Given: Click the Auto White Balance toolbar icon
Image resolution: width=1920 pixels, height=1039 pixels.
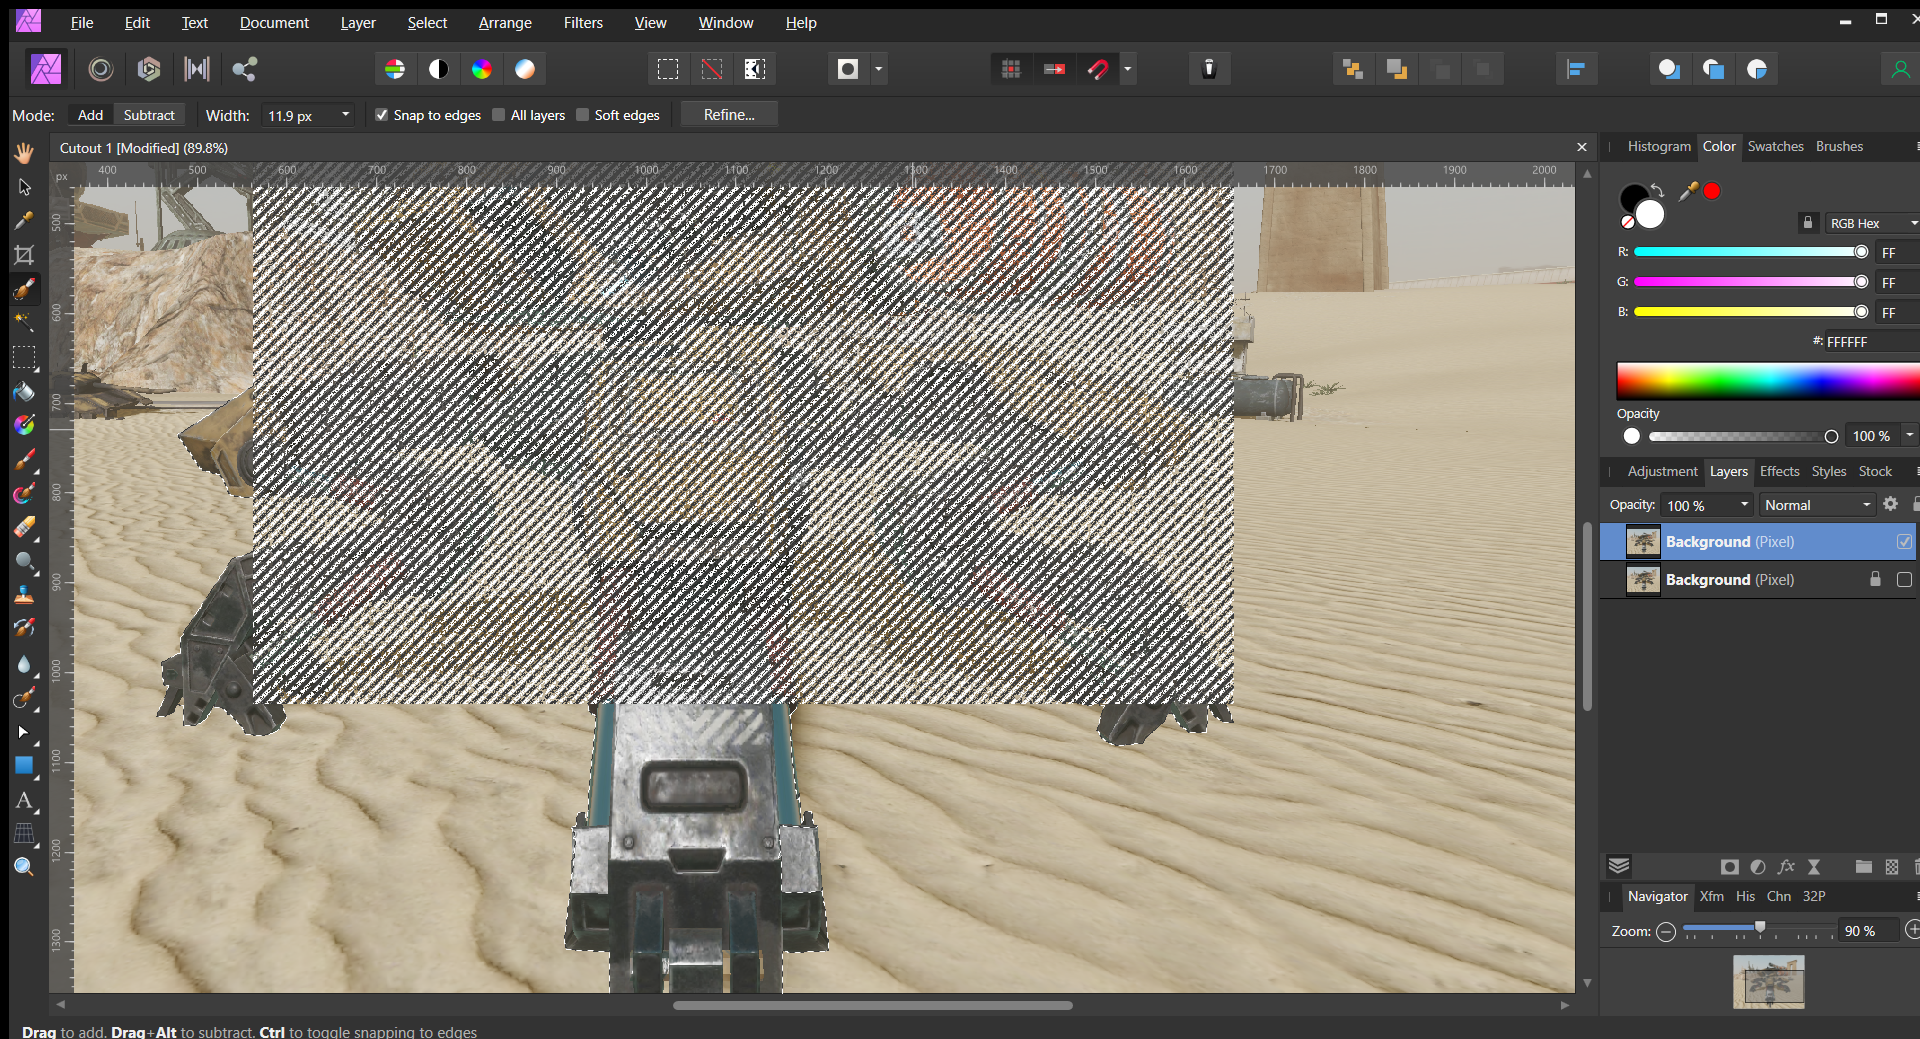Looking at the screenshot, I should click(x=525, y=69).
